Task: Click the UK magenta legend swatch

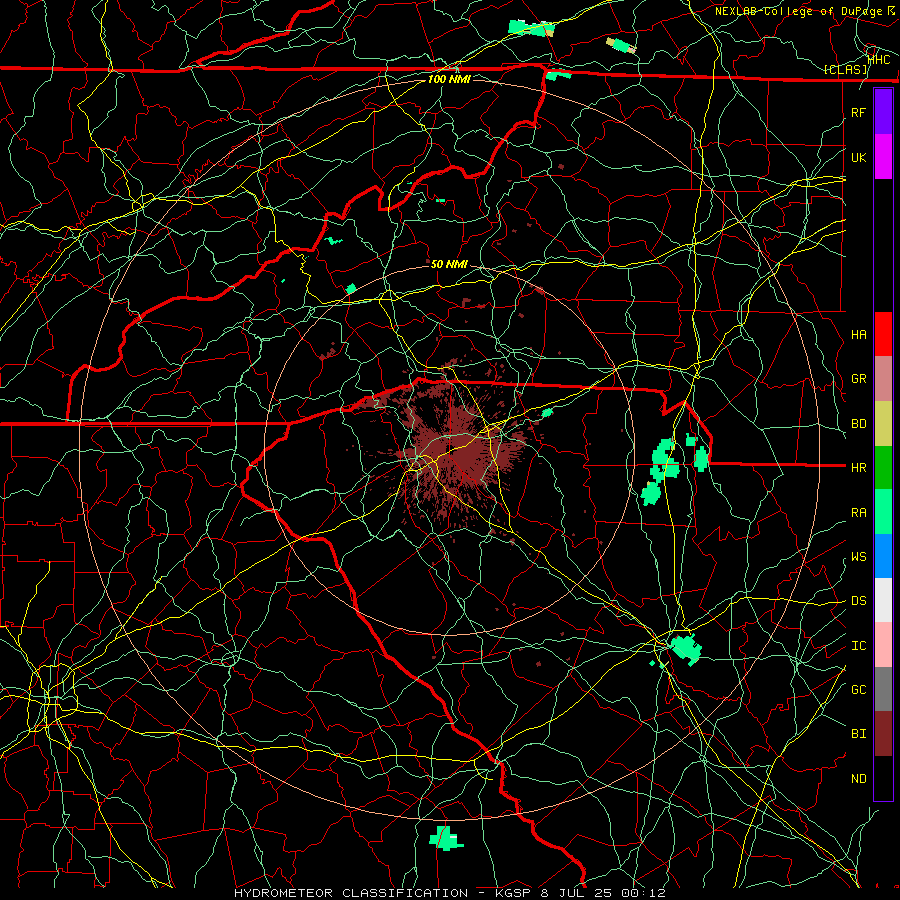Action: pos(883,157)
